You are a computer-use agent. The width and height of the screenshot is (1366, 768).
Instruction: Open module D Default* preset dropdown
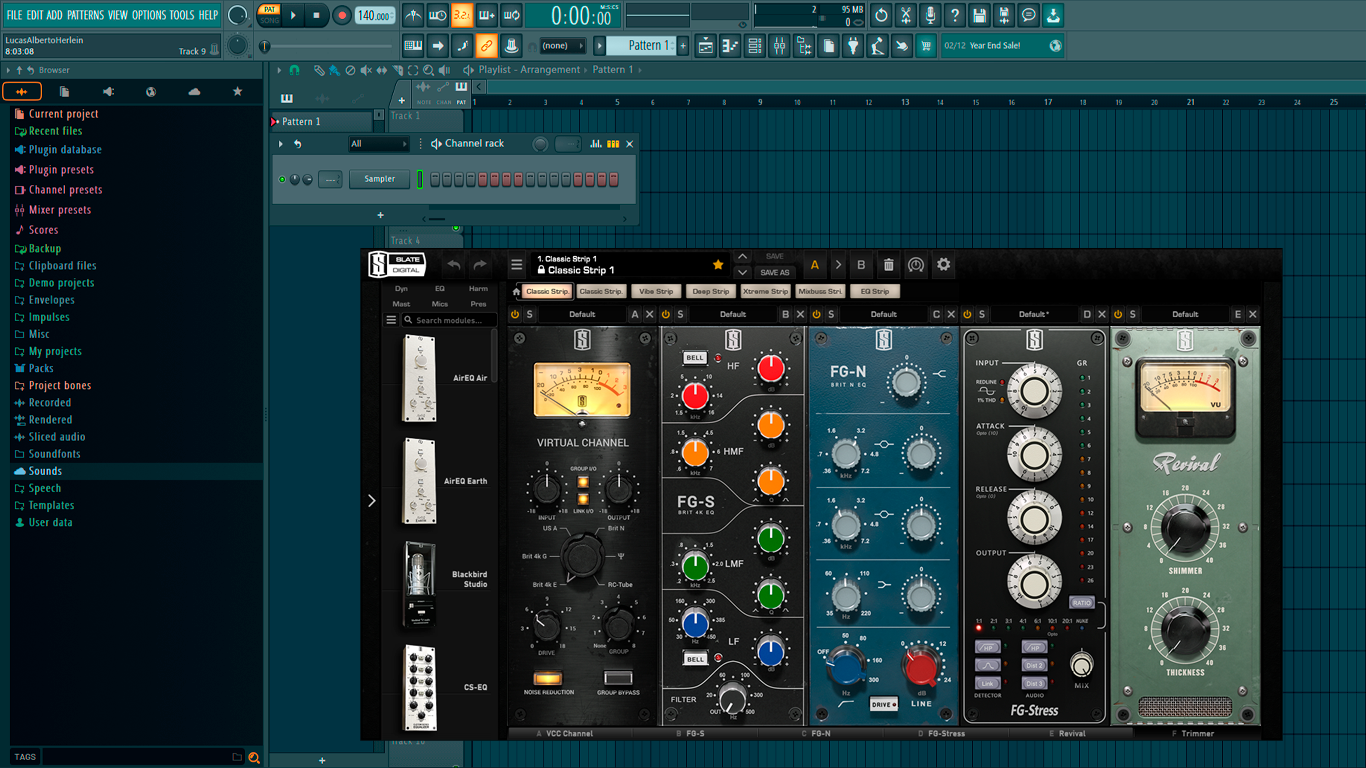pos(1034,314)
